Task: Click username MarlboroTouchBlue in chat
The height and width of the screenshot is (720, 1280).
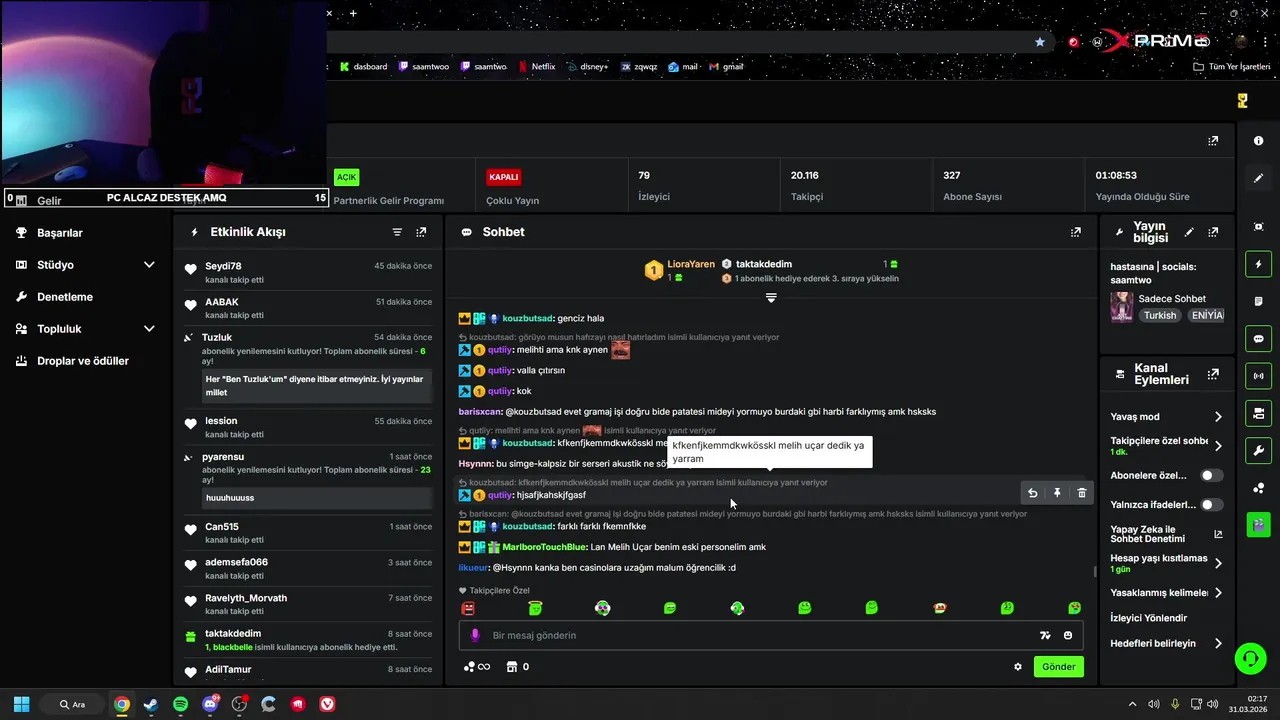Action: pos(544,547)
